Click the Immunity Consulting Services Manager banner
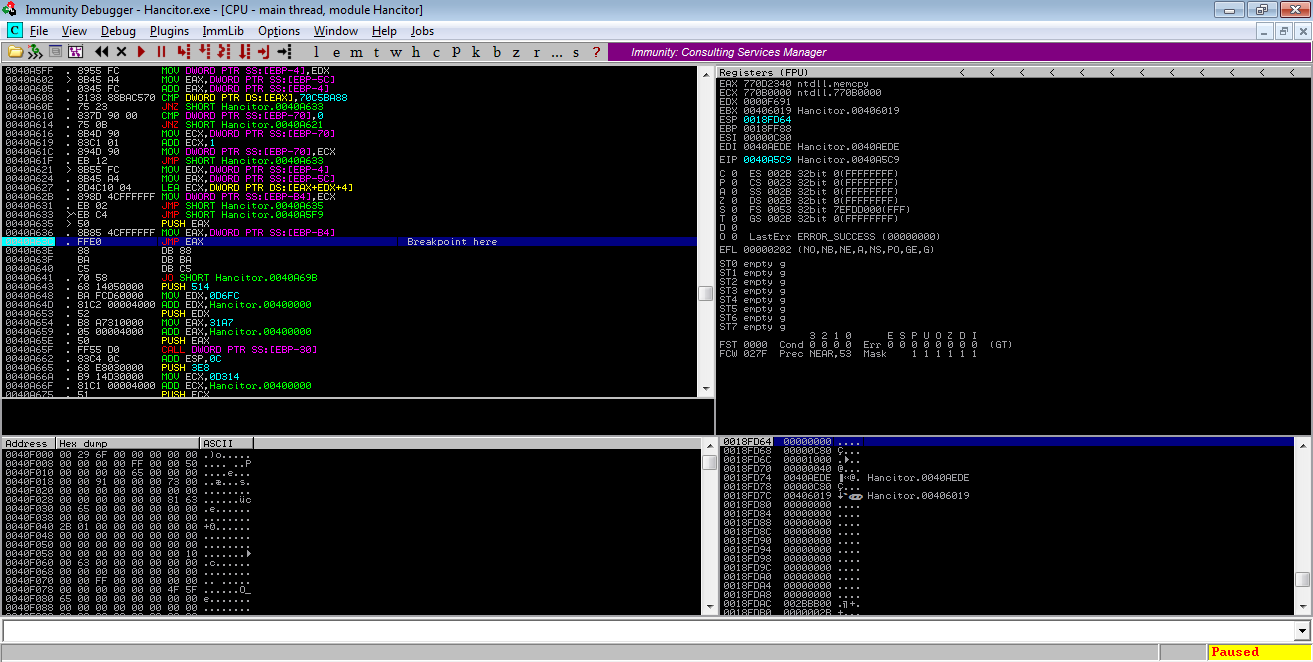The height and width of the screenshot is (662, 1313). 959,52
